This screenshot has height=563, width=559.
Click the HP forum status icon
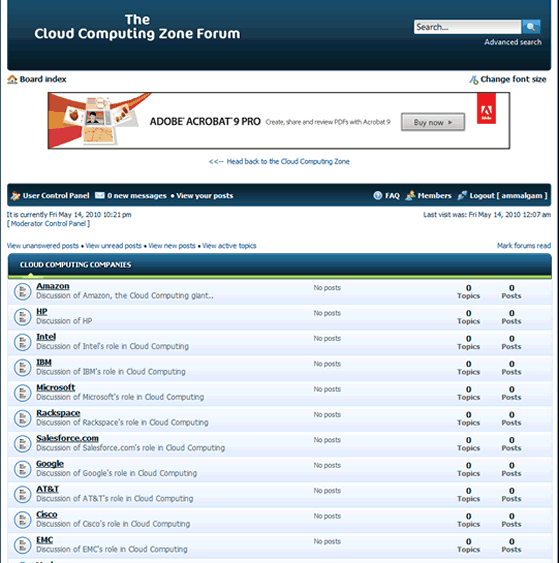click(22, 317)
